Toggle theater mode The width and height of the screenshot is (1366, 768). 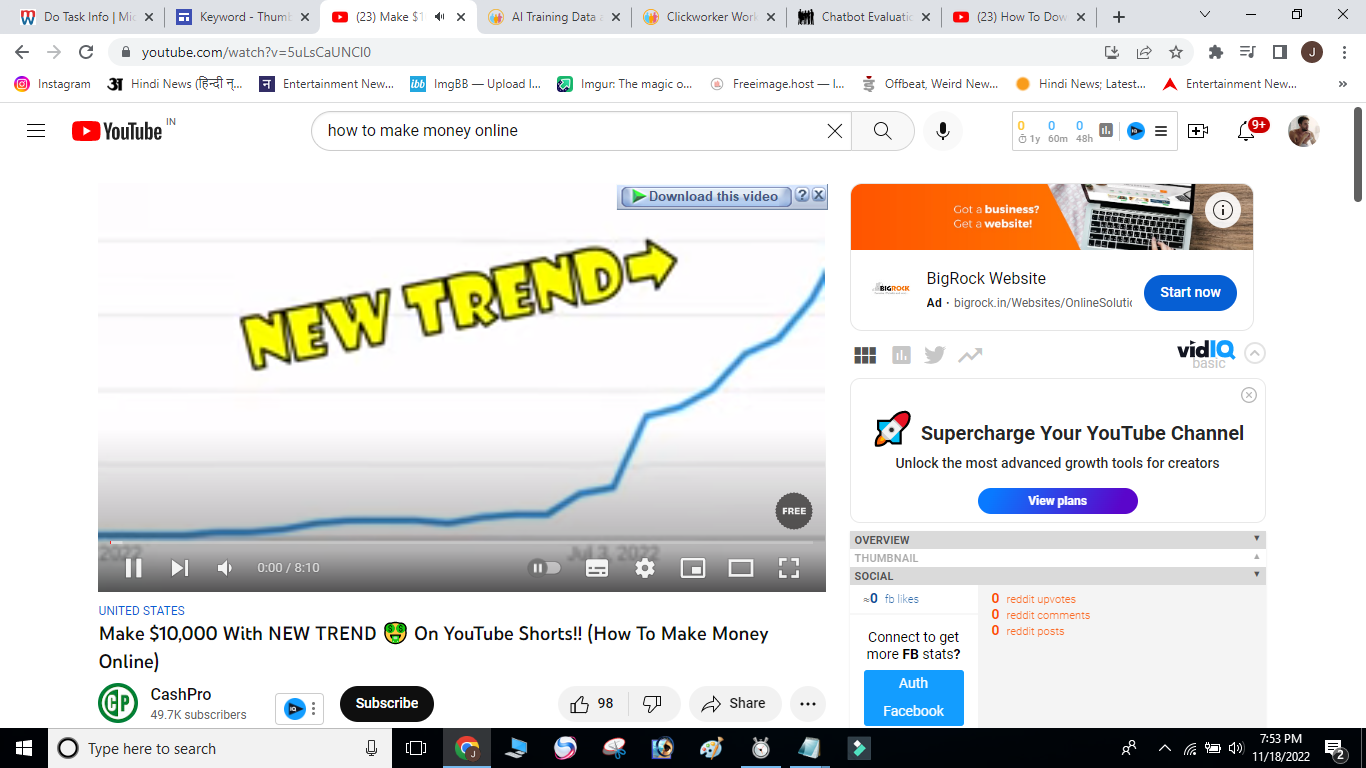pos(741,568)
